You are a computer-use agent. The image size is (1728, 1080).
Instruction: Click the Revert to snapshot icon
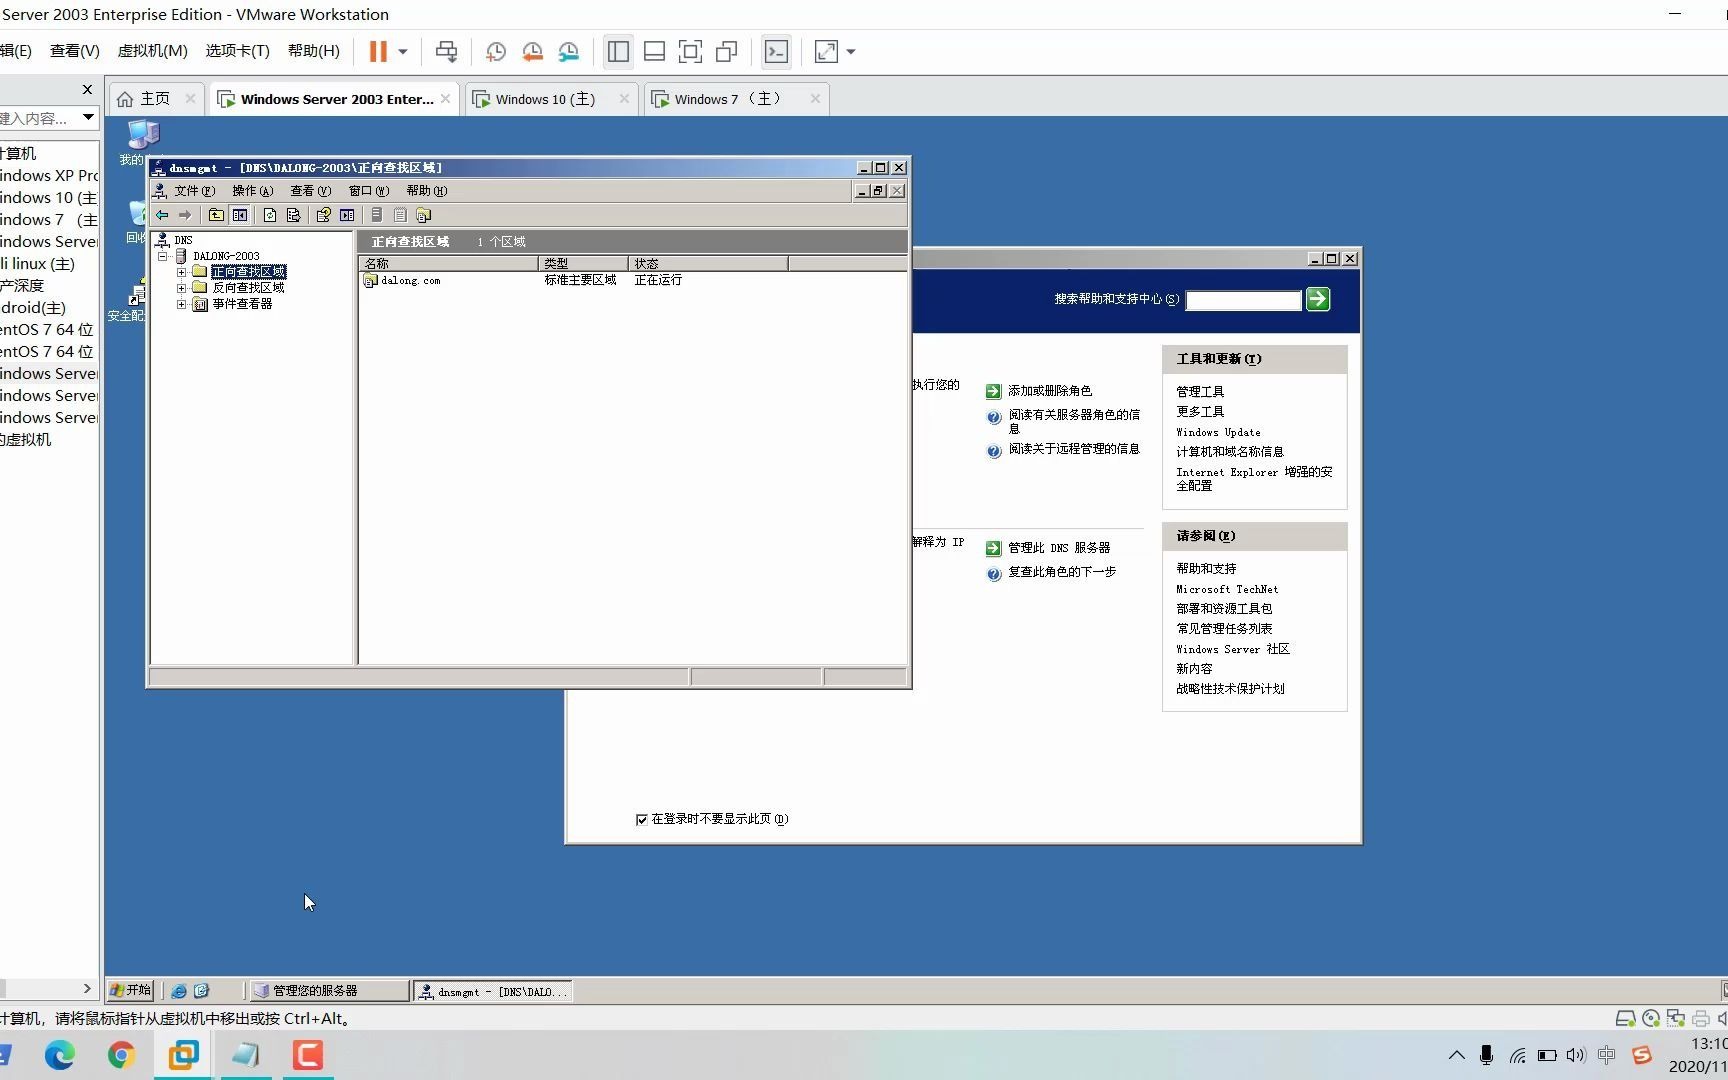click(532, 51)
